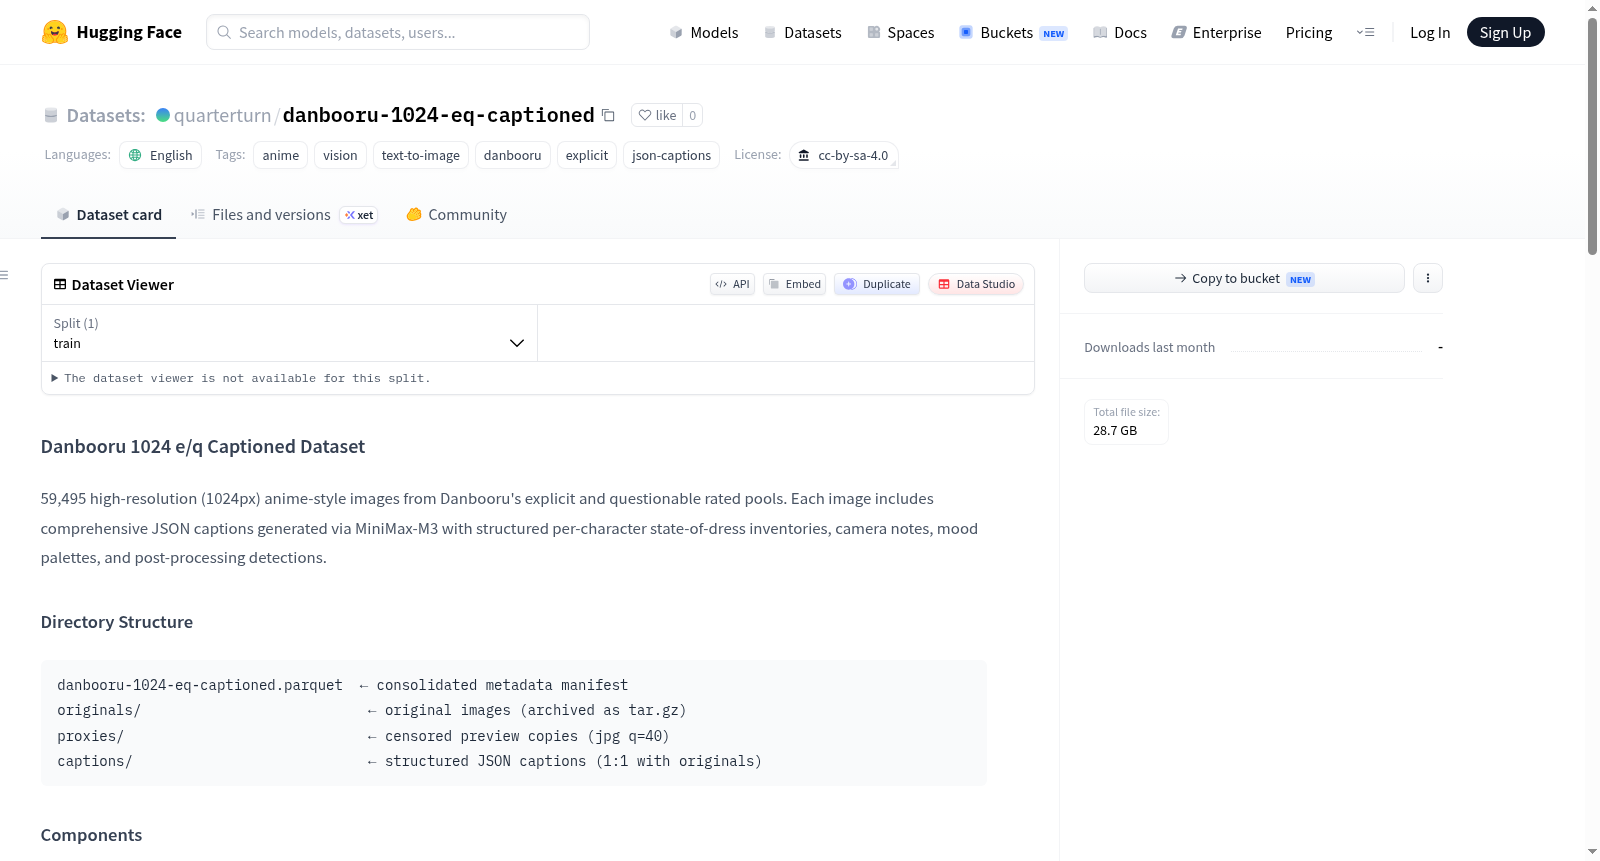Select the vision tag
The height and width of the screenshot is (861, 1600).
(340, 155)
